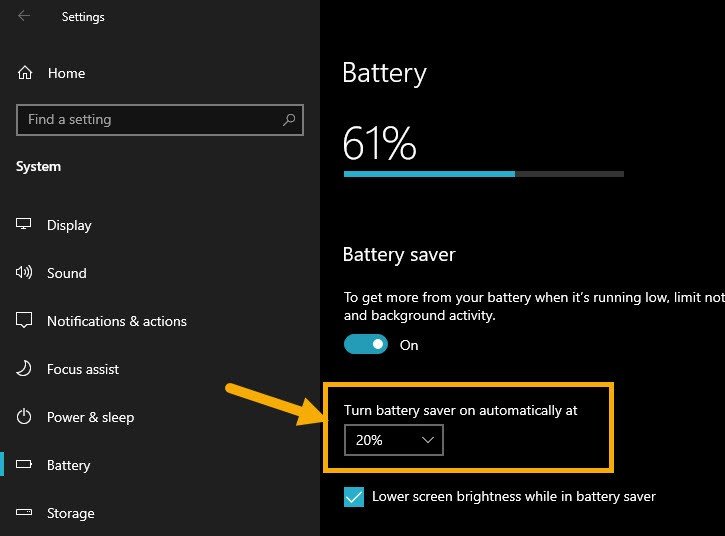Open the 20% battery saver dropdown
725x536 pixels.
pyautogui.click(x=393, y=440)
